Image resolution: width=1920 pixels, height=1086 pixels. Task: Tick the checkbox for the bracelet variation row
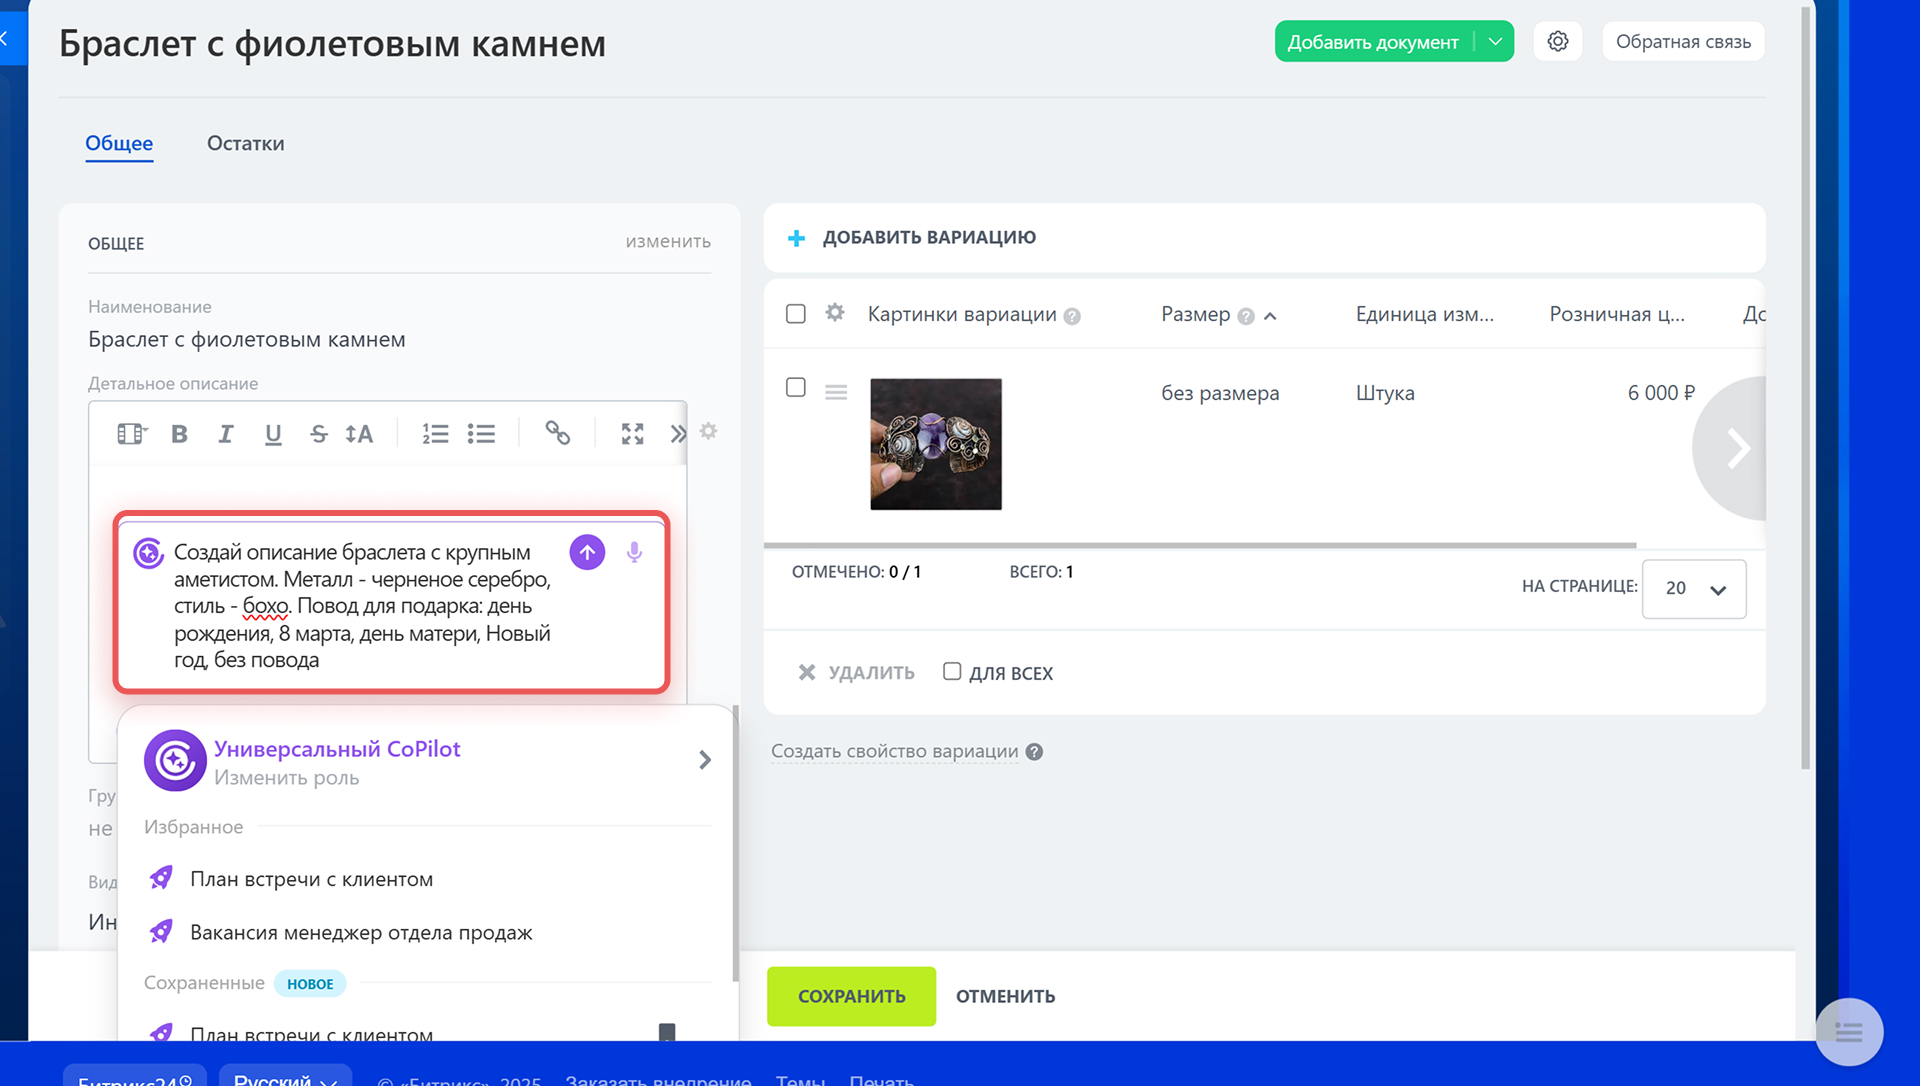coord(796,387)
